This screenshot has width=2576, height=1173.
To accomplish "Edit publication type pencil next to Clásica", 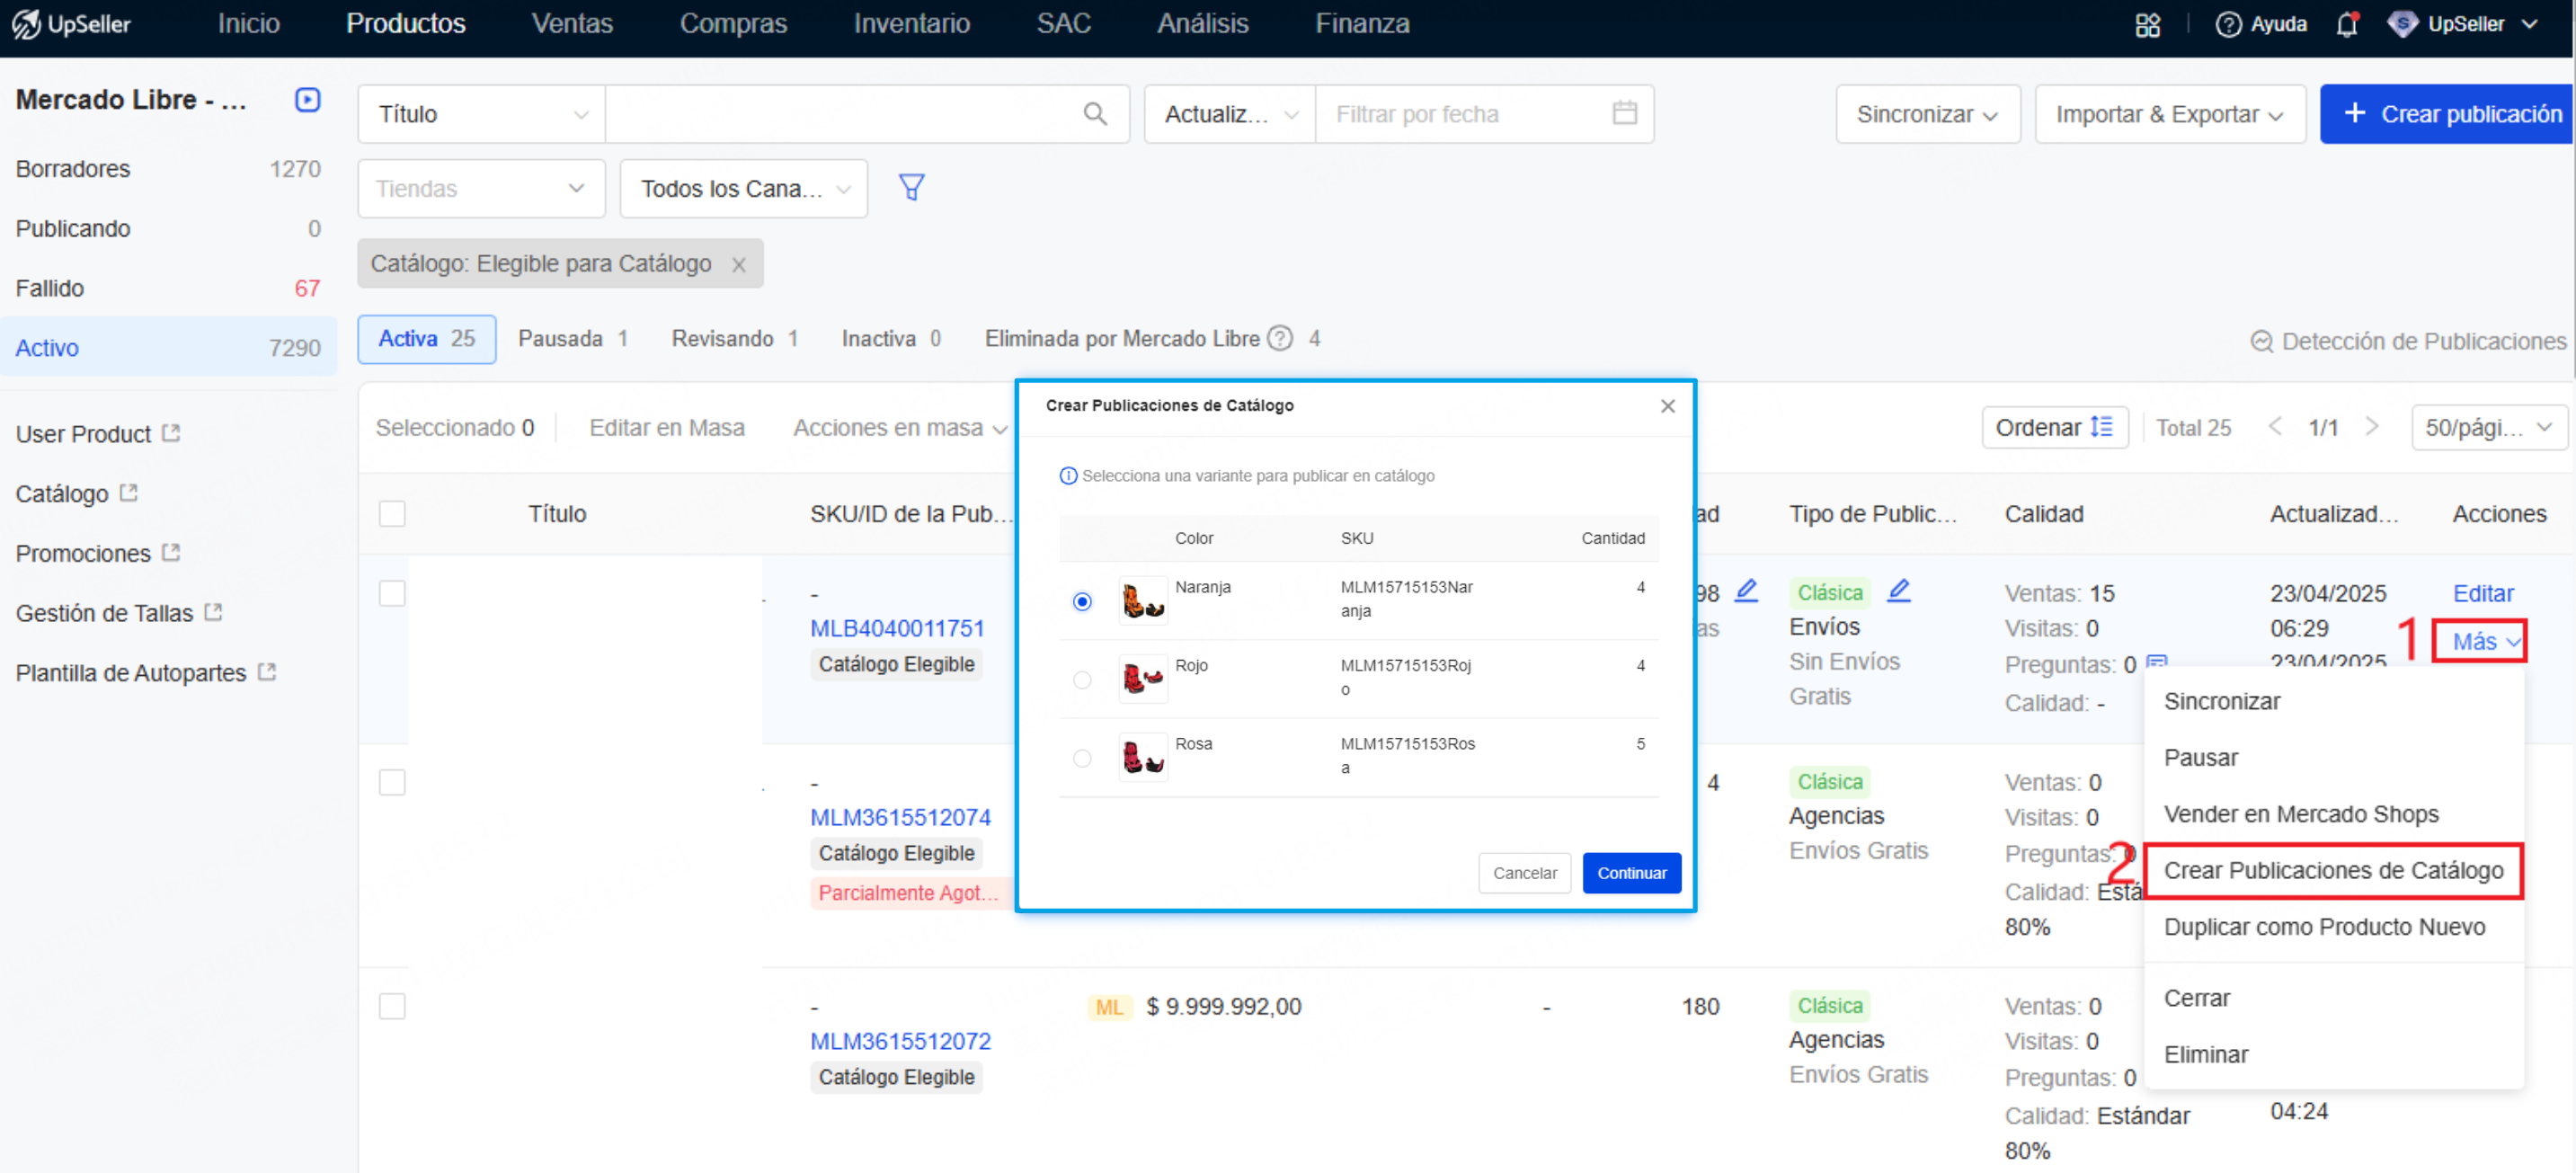I will [1898, 591].
